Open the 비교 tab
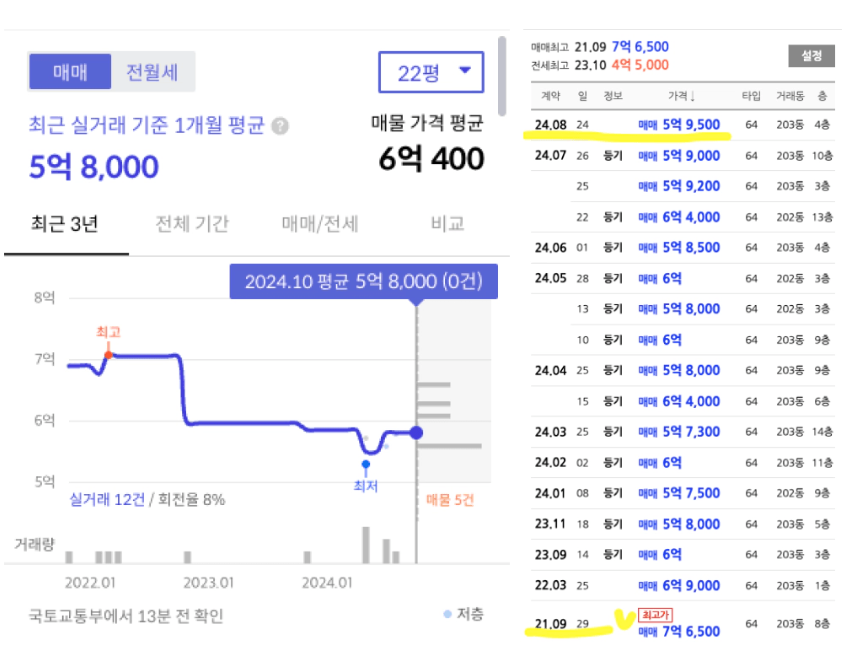The height and width of the screenshot is (668, 854). pos(447,224)
